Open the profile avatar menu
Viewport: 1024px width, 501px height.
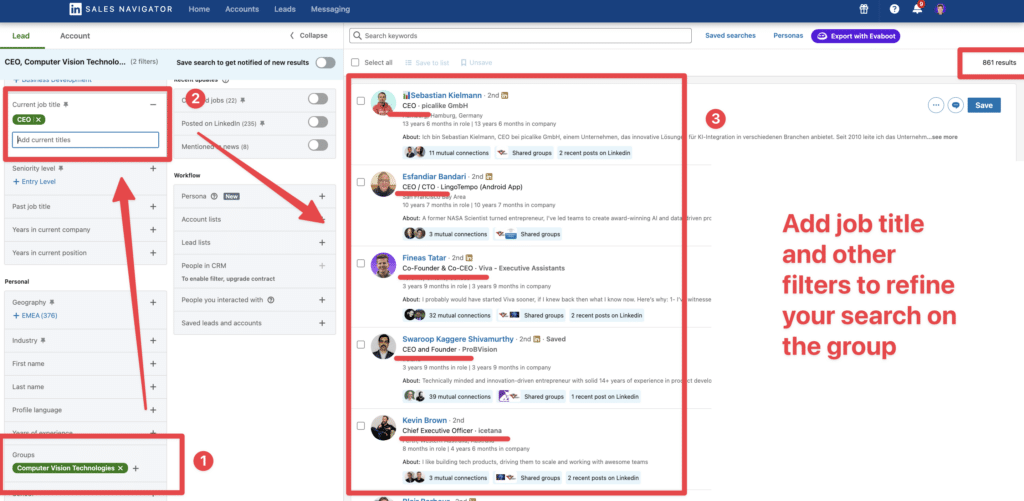pyautogui.click(x=940, y=9)
